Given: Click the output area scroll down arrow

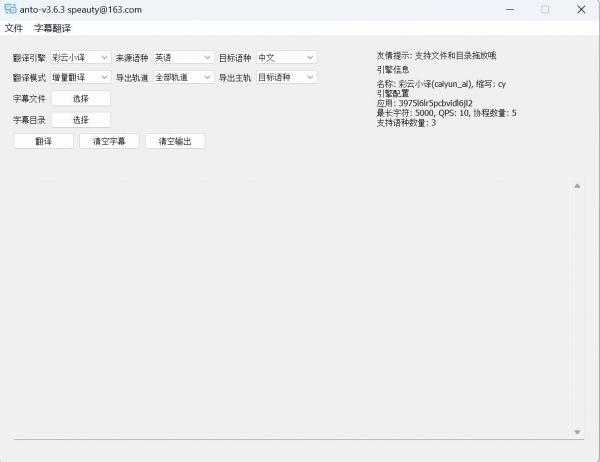Looking at the screenshot, I should 577,432.
